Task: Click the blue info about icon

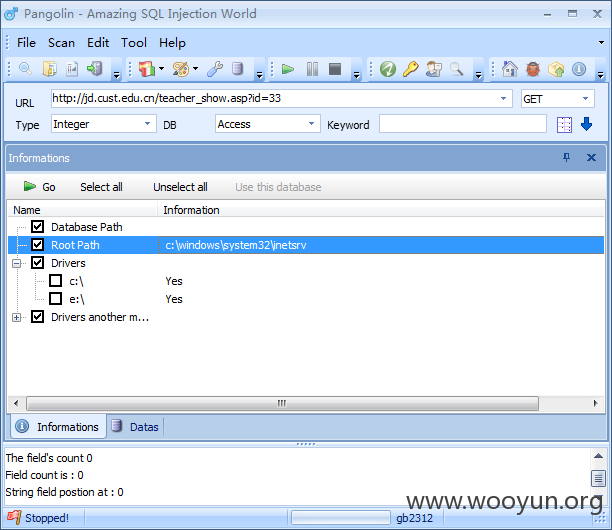Action: pyautogui.click(x=579, y=69)
